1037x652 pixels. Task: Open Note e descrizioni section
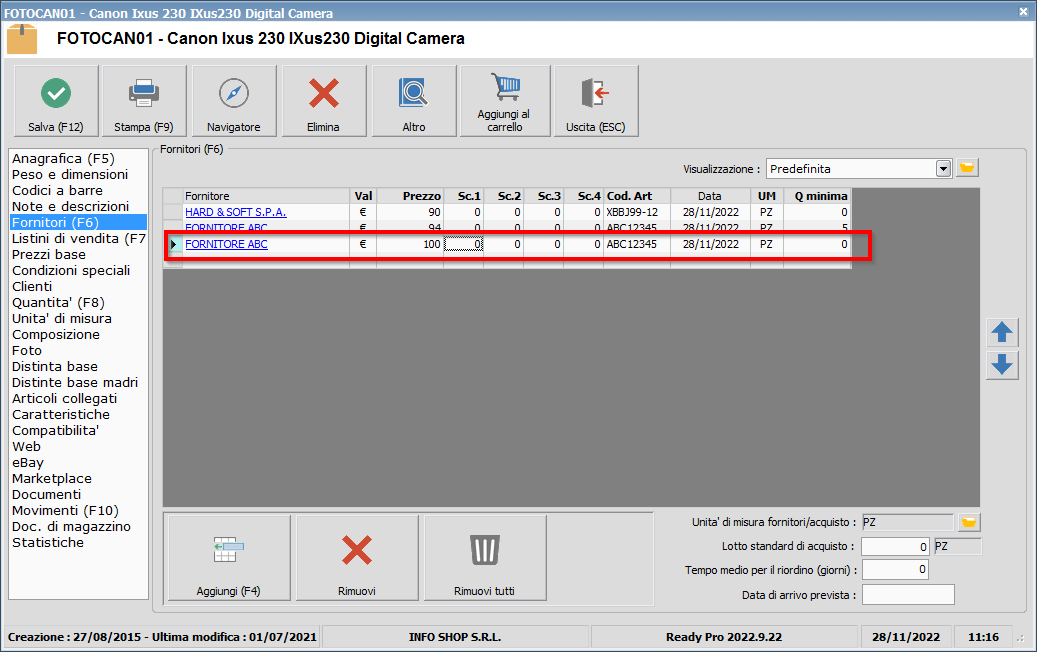pyautogui.click(x=71, y=206)
